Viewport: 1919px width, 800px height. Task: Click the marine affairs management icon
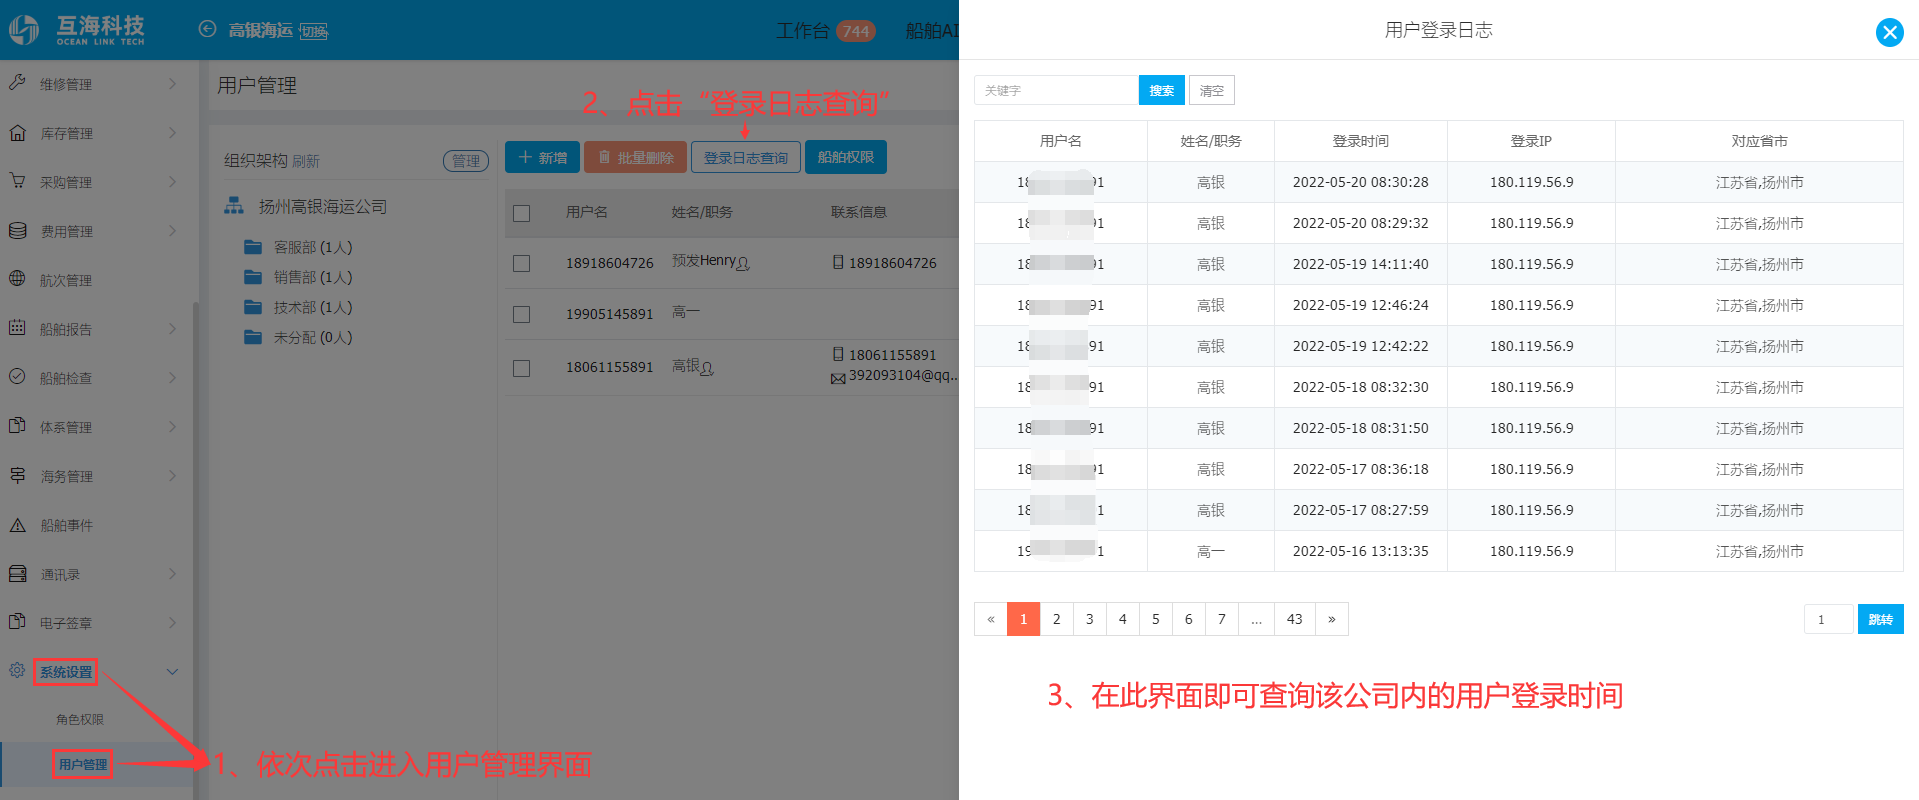point(17,475)
